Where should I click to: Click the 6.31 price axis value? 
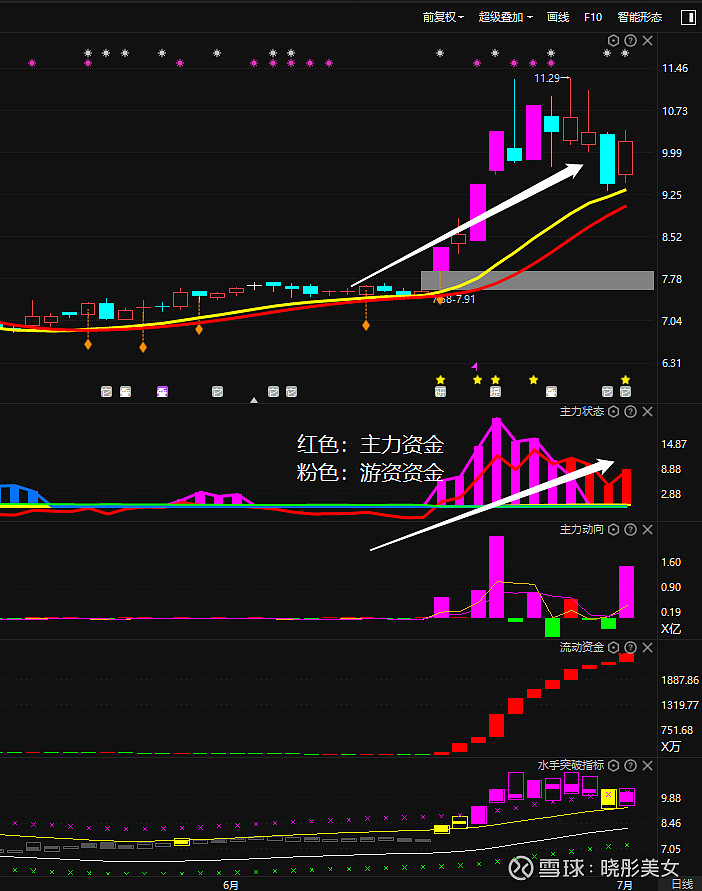click(672, 363)
